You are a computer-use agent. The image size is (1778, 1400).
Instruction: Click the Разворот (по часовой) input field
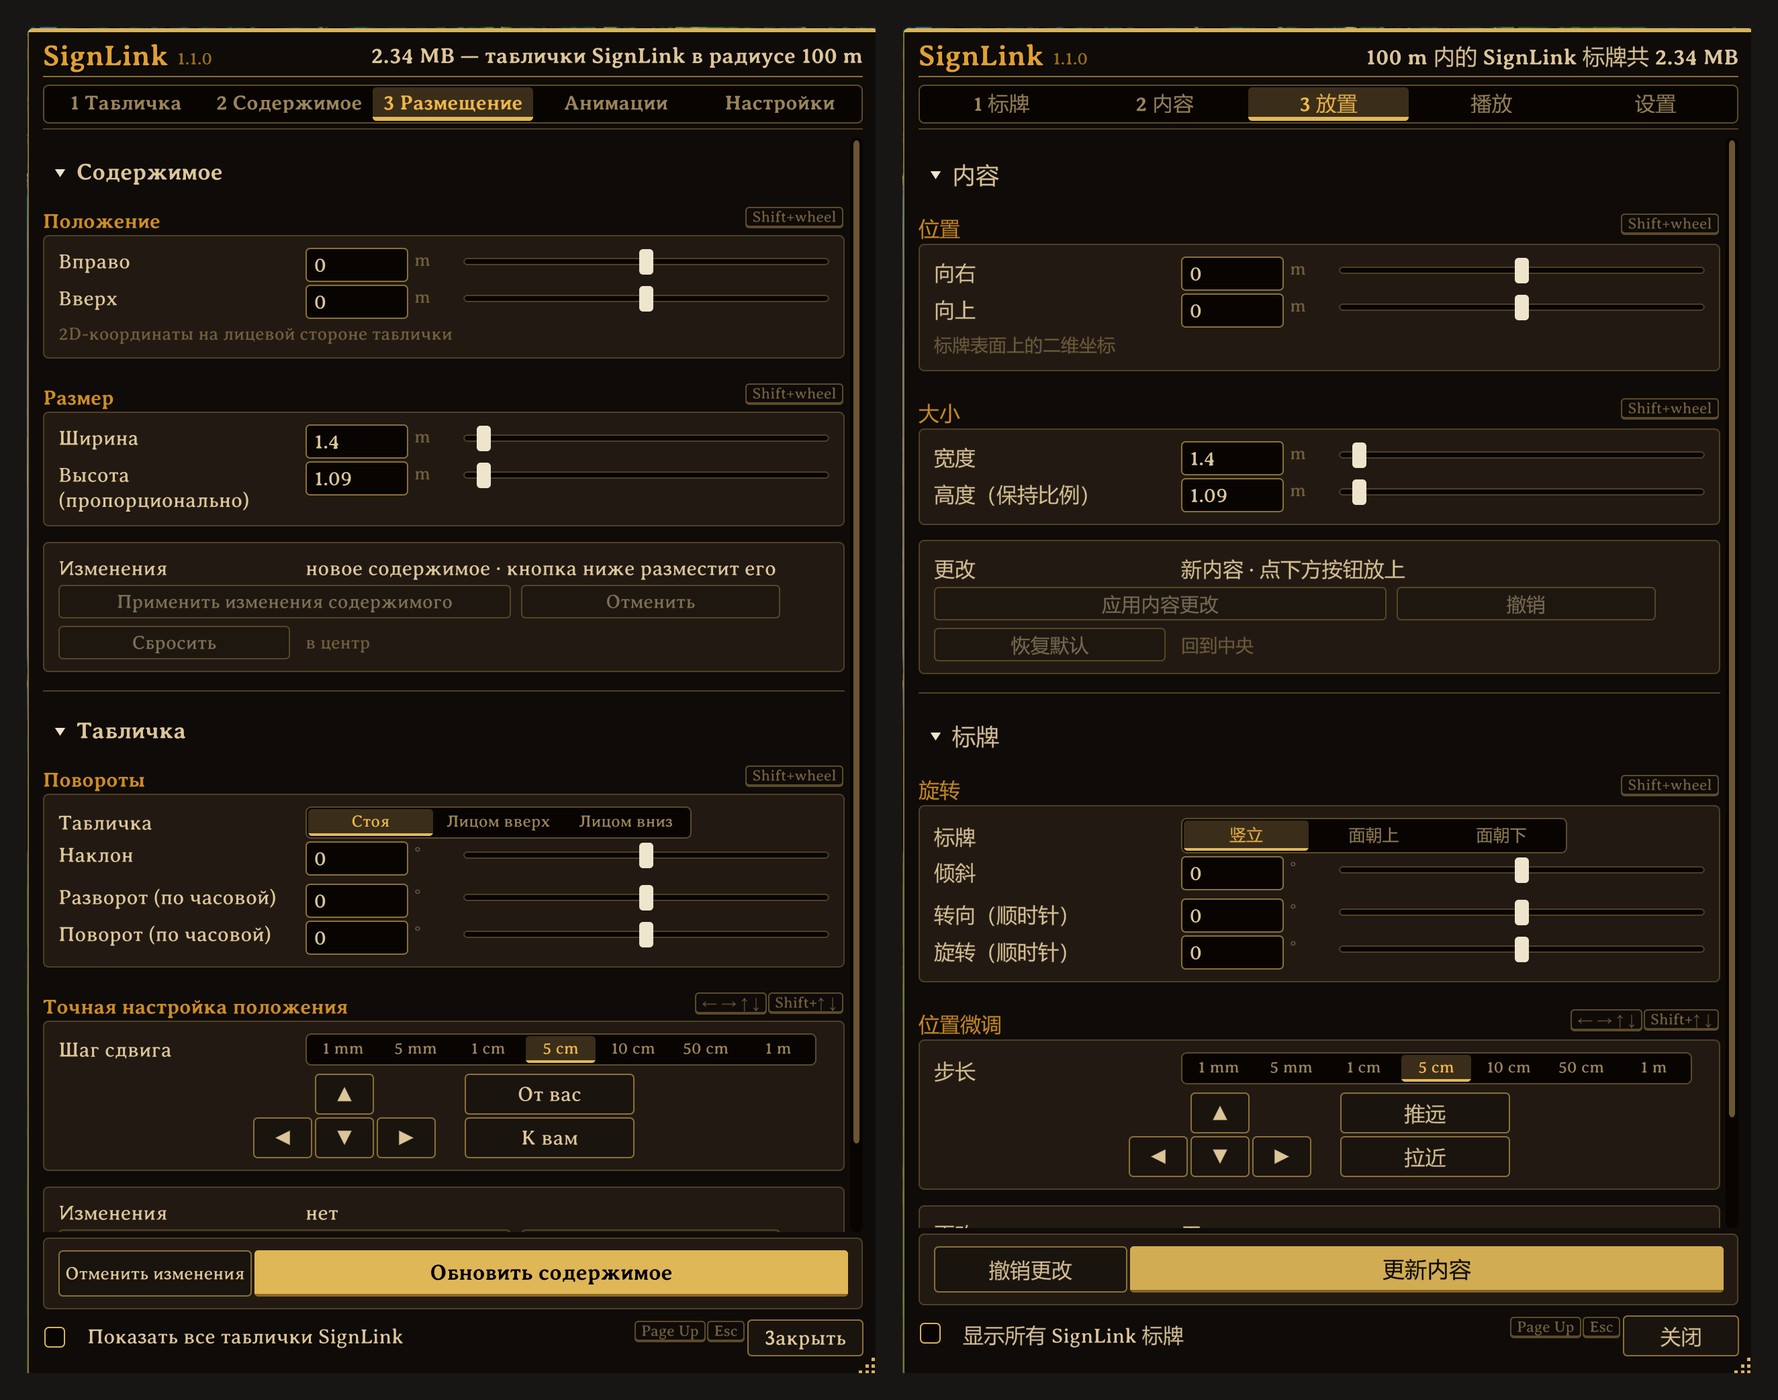[356, 900]
